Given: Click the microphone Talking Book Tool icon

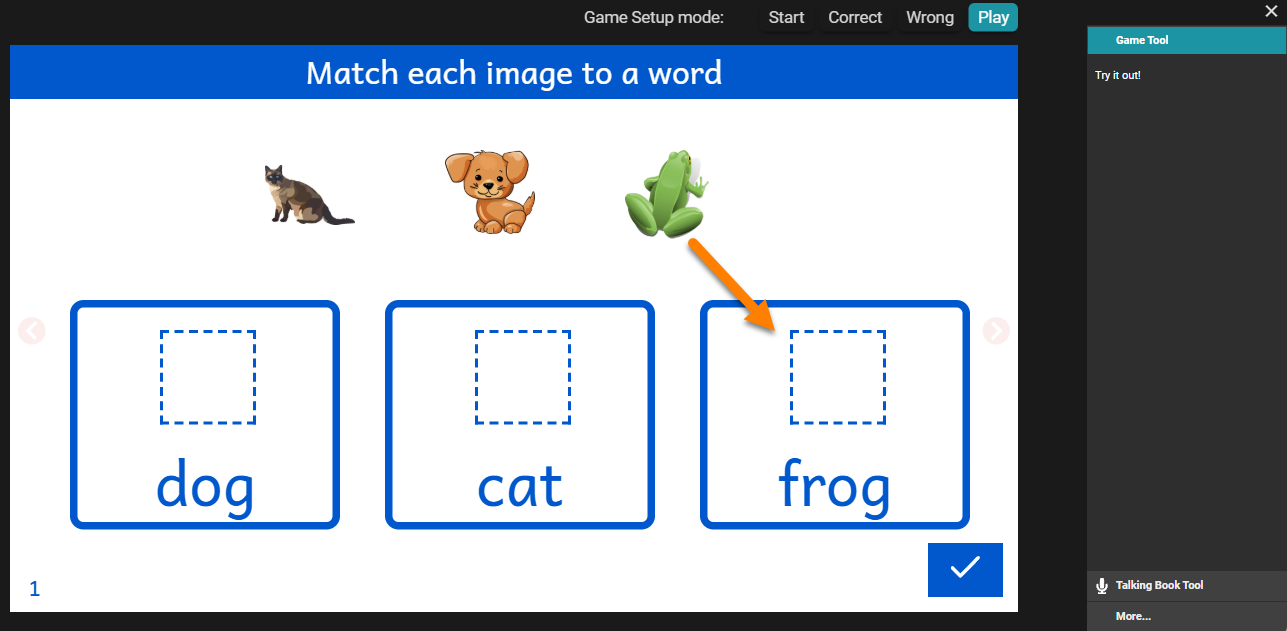Looking at the screenshot, I should [1102, 586].
